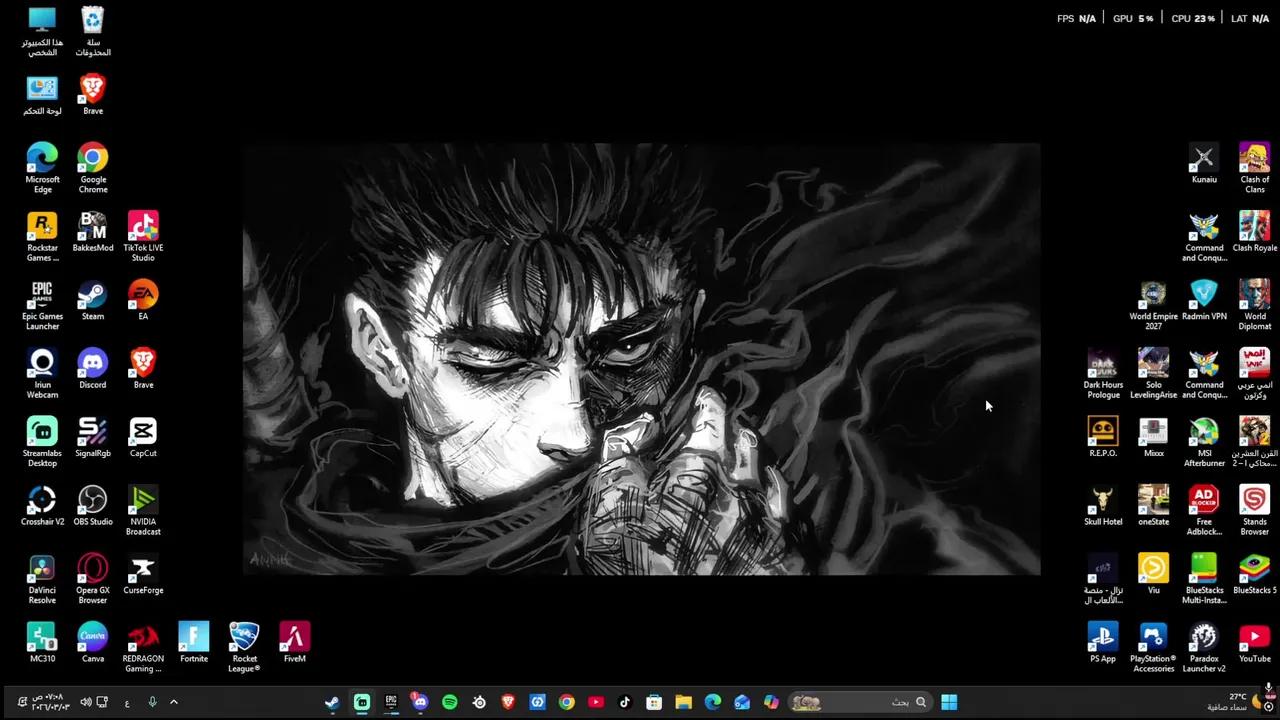Image resolution: width=1280 pixels, height=720 pixels.
Task: Open Opera GX Browser desktop icon
Action: tap(92, 578)
